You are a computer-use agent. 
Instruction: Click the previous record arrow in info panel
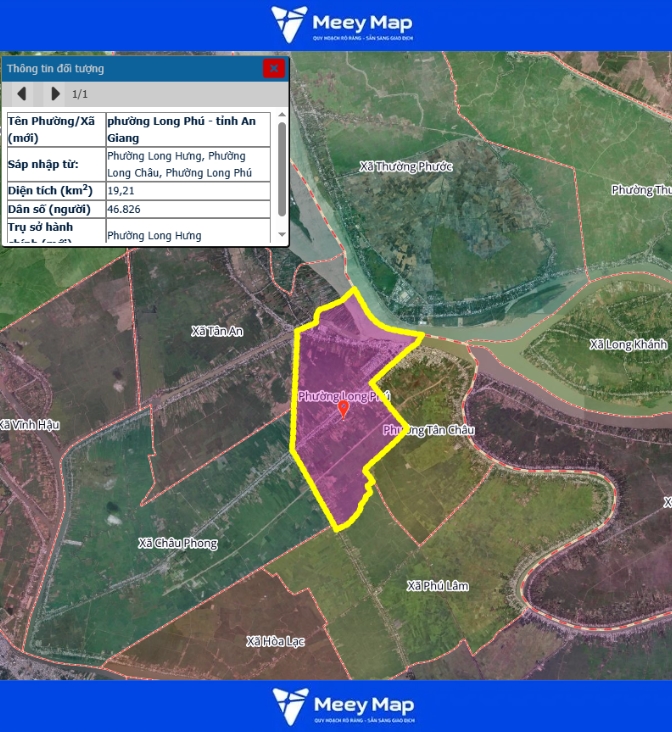click(x=20, y=94)
